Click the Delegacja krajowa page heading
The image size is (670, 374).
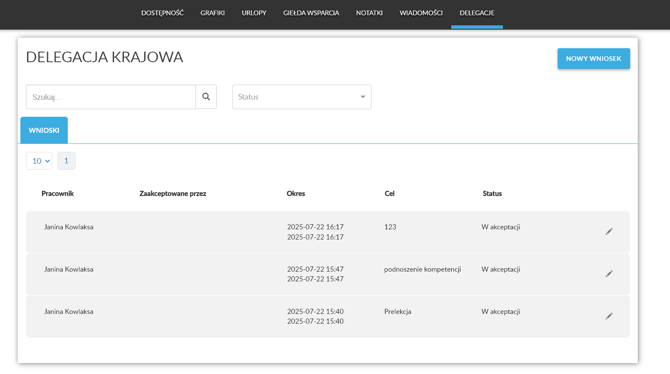pos(105,57)
